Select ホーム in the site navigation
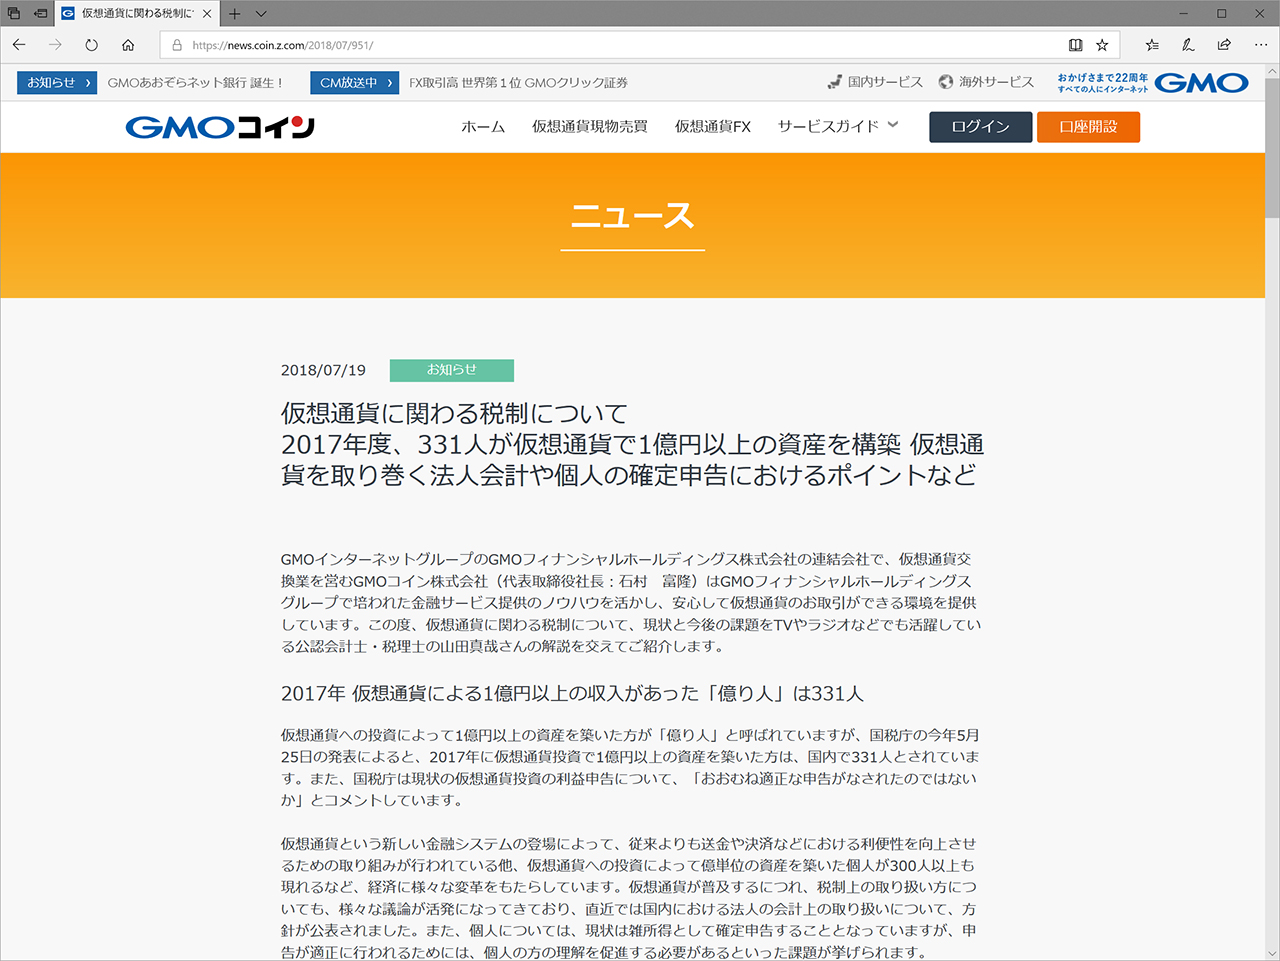This screenshot has height=961, width=1280. click(483, 126)
